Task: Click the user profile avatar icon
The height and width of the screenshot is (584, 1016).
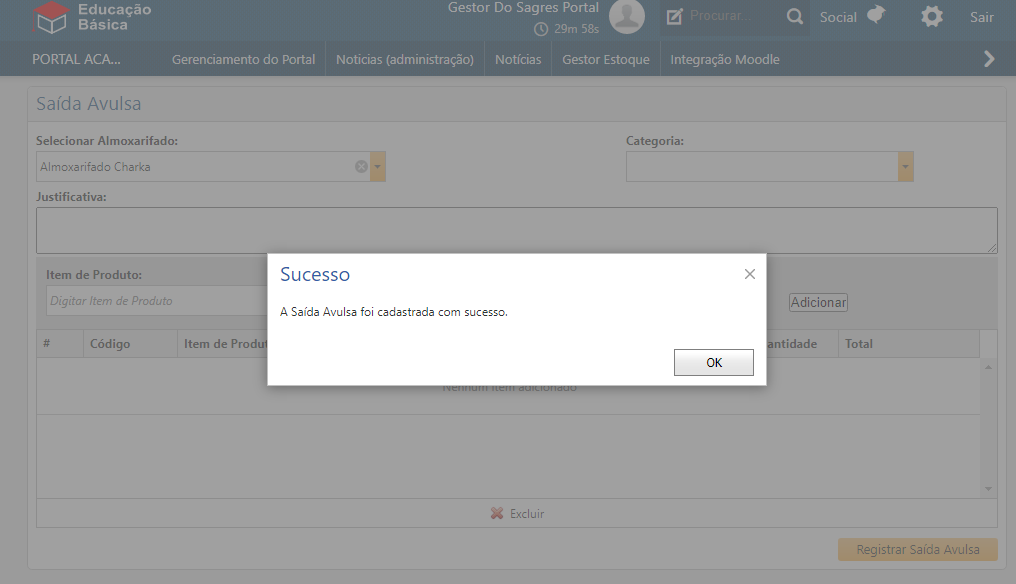Action: (x=627, y=16)
